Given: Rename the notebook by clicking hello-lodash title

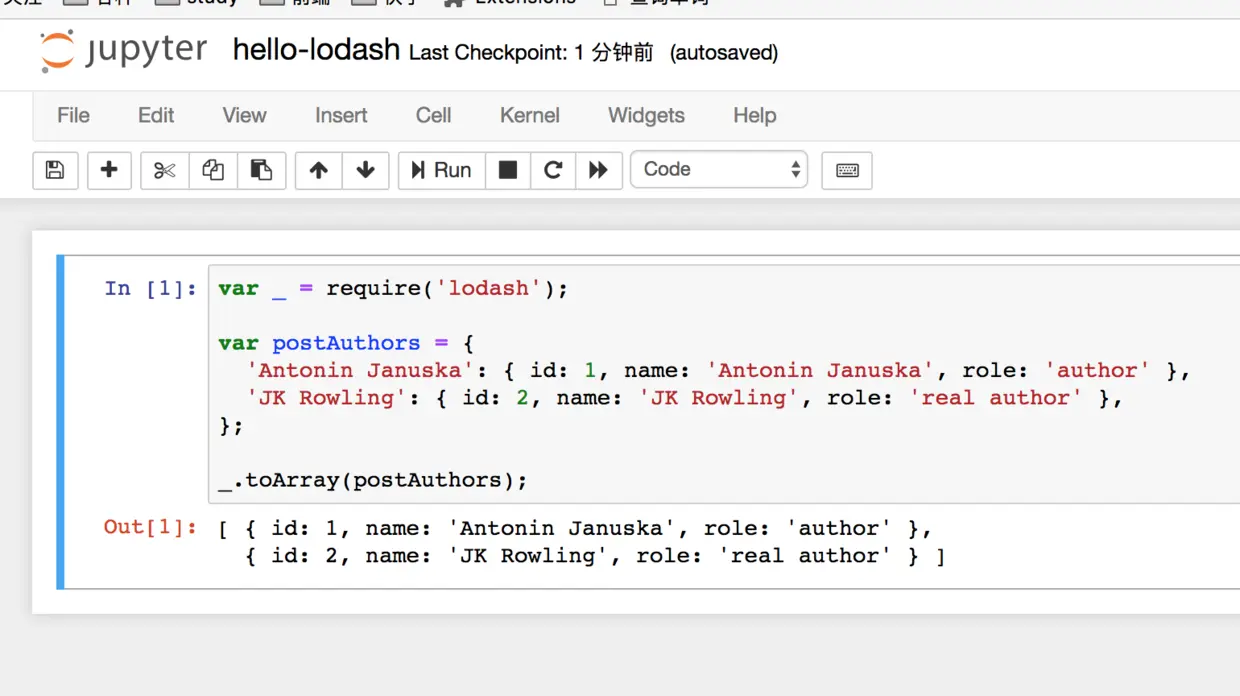Looking at the screenshot, I should click(x=315, y=50).
